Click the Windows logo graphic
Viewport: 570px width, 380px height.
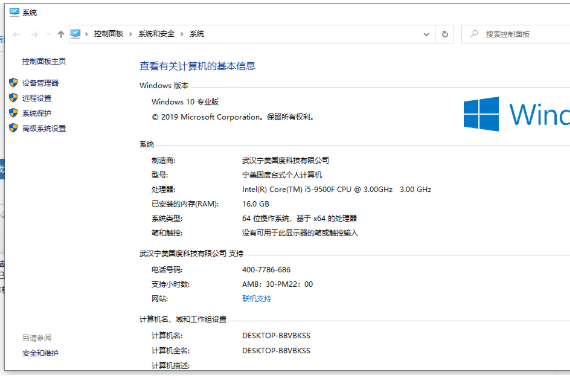tap(481, 114)
